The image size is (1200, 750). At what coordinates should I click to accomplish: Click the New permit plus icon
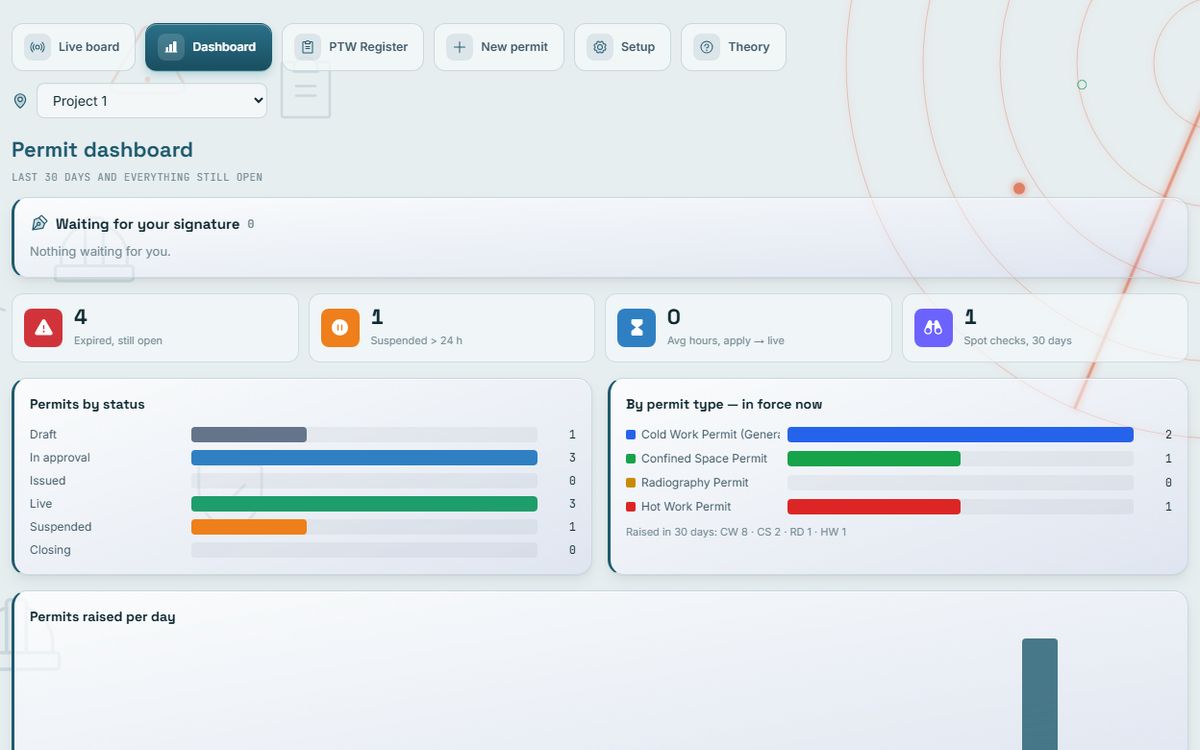coord(459,47)
